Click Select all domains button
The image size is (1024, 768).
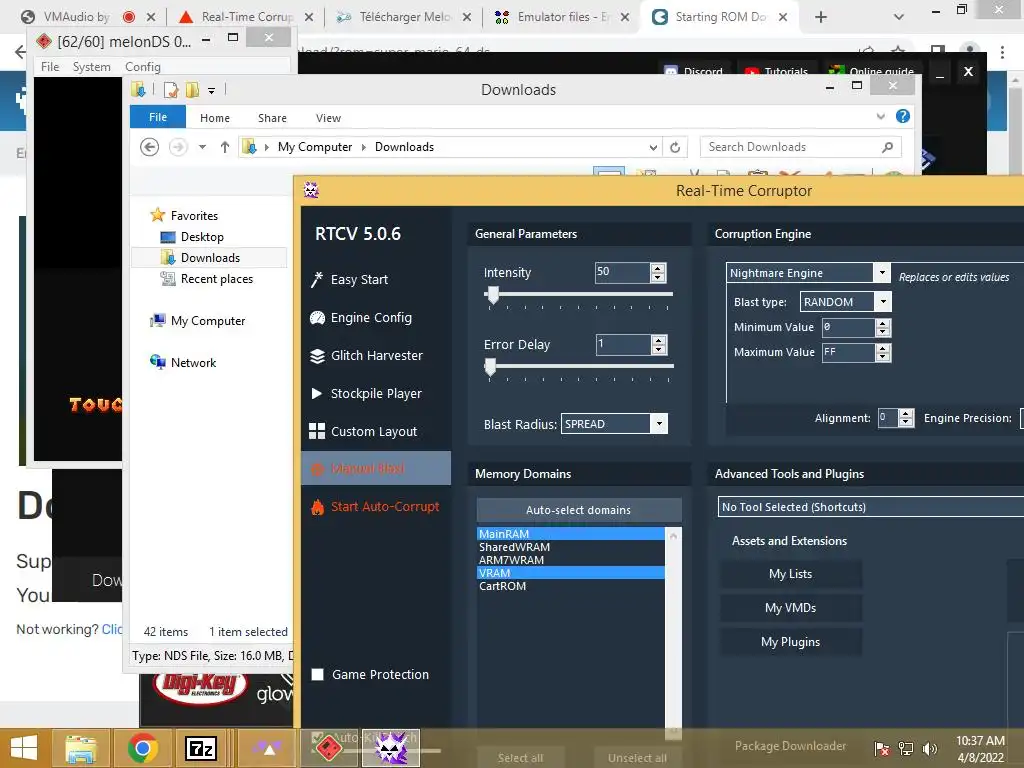click(520, 758)
